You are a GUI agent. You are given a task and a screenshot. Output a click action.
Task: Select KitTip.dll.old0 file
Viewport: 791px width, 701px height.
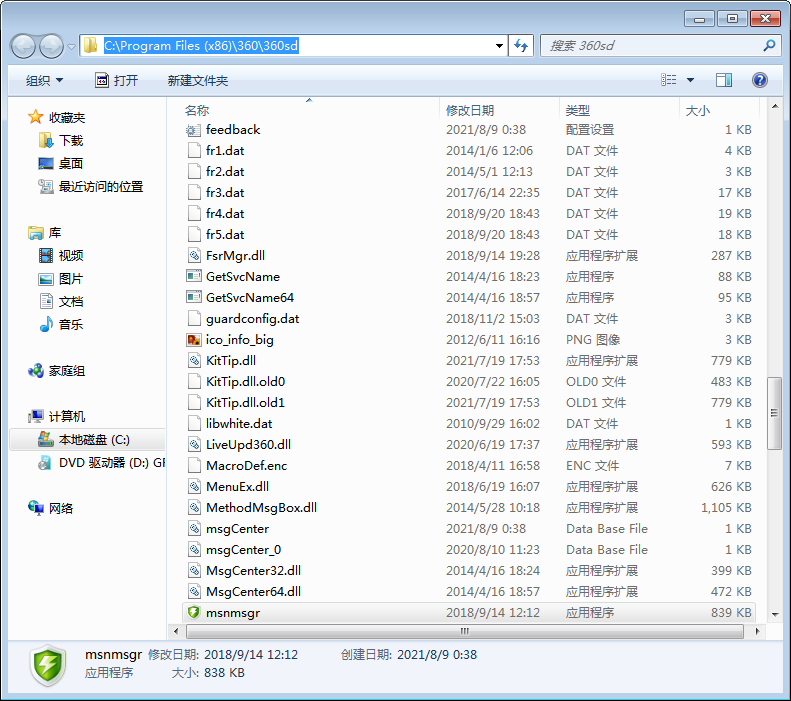[245, 382]
